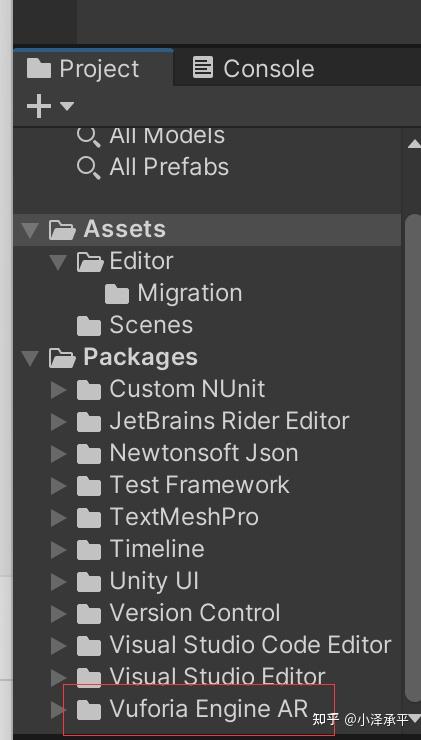Expand the Timeline package arrow
The height and width of the screenshot is (740, 421).
point(59,550)
